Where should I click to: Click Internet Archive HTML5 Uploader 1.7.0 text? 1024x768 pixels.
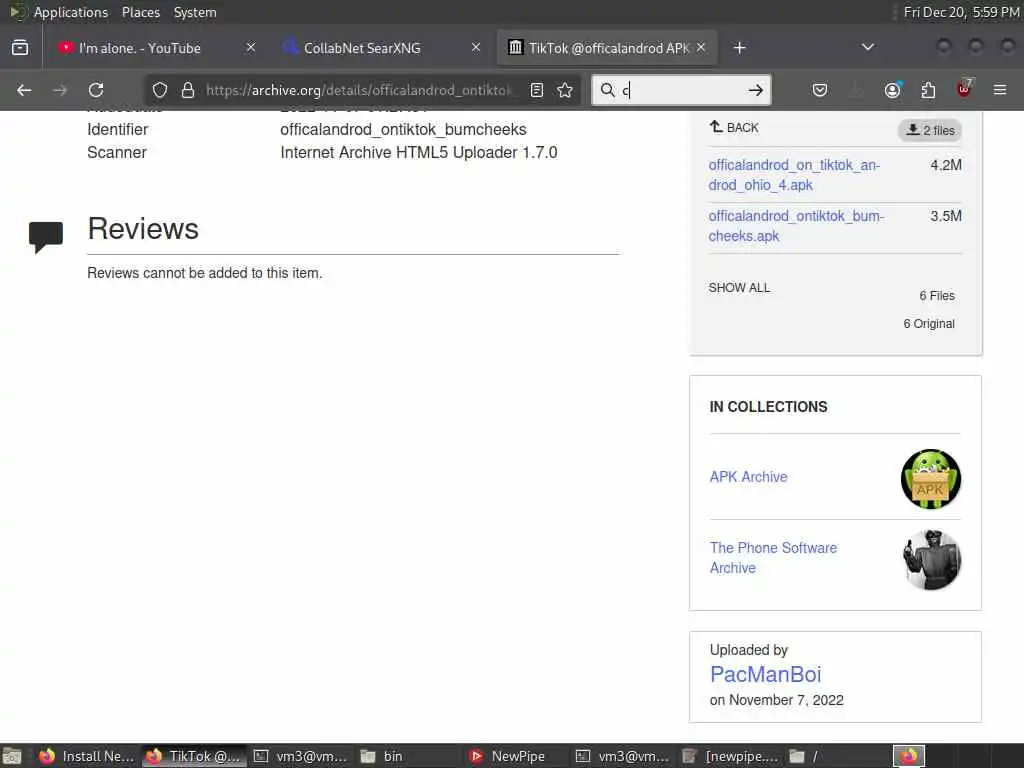tap(419, 152)
